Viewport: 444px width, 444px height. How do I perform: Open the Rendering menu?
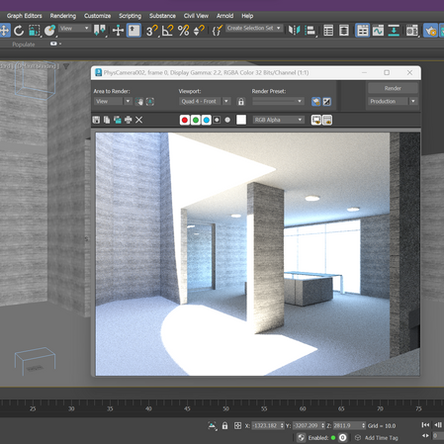(x=63, y=16)
